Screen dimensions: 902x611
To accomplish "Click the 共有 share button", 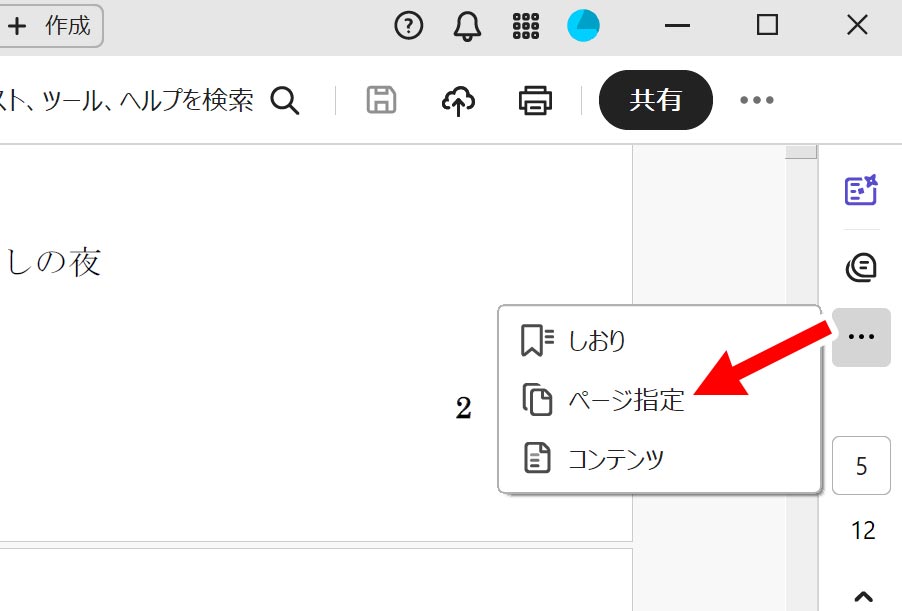I will 655,100.
